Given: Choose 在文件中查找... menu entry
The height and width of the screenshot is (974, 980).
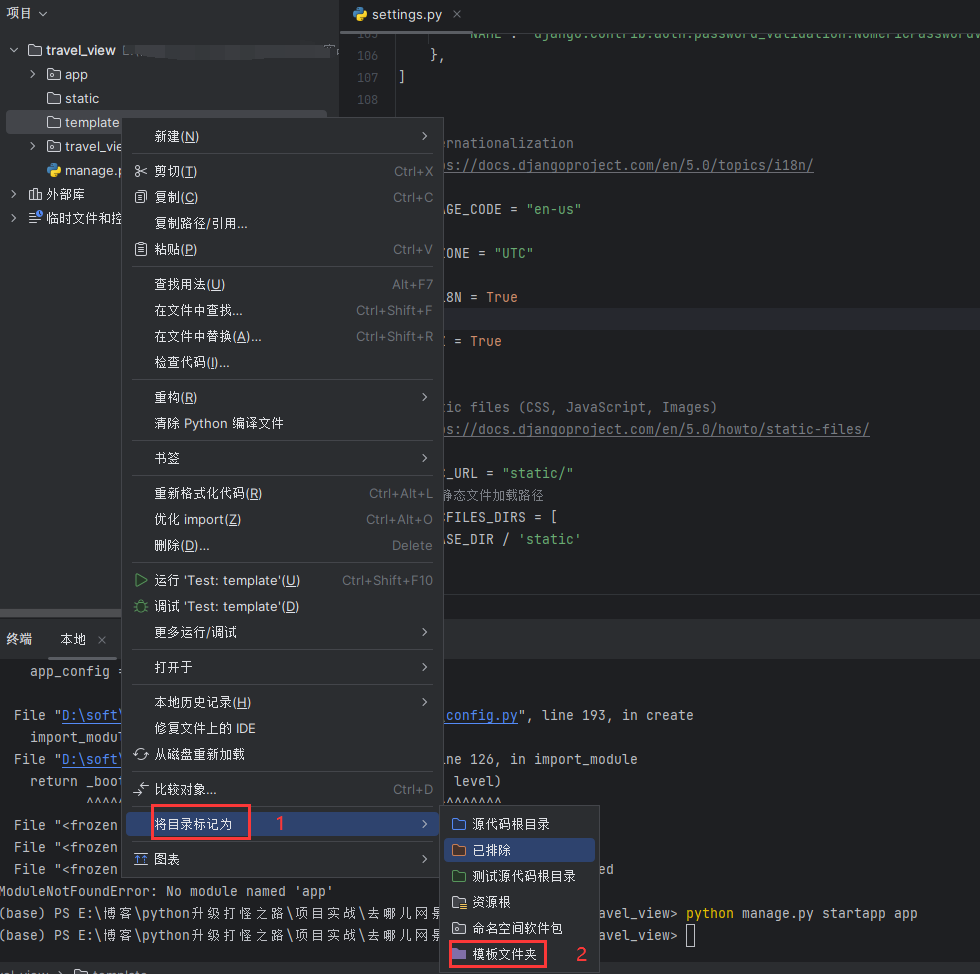Looking at the screenshot, I should [282, 310].
